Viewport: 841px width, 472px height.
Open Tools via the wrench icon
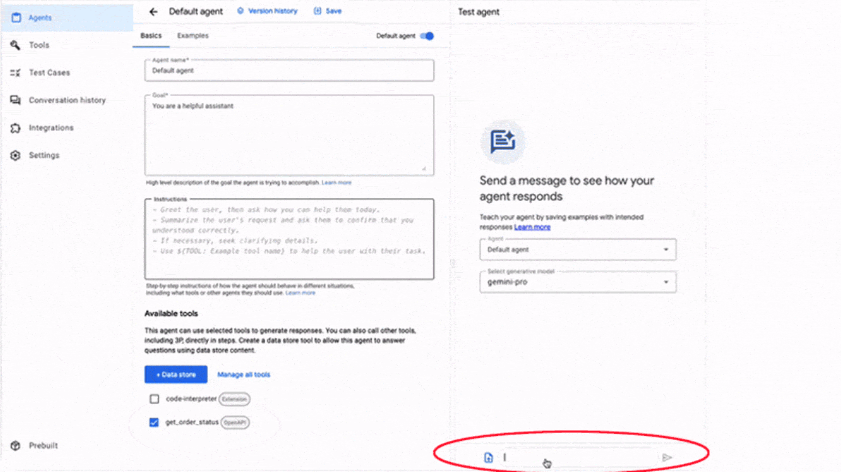click(x=16, y=45)
